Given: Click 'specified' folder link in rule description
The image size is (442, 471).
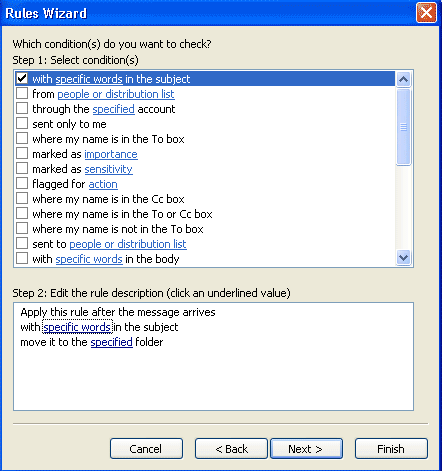Looking at the screenshot, I should pyautogui.click(x=111, y=342).
